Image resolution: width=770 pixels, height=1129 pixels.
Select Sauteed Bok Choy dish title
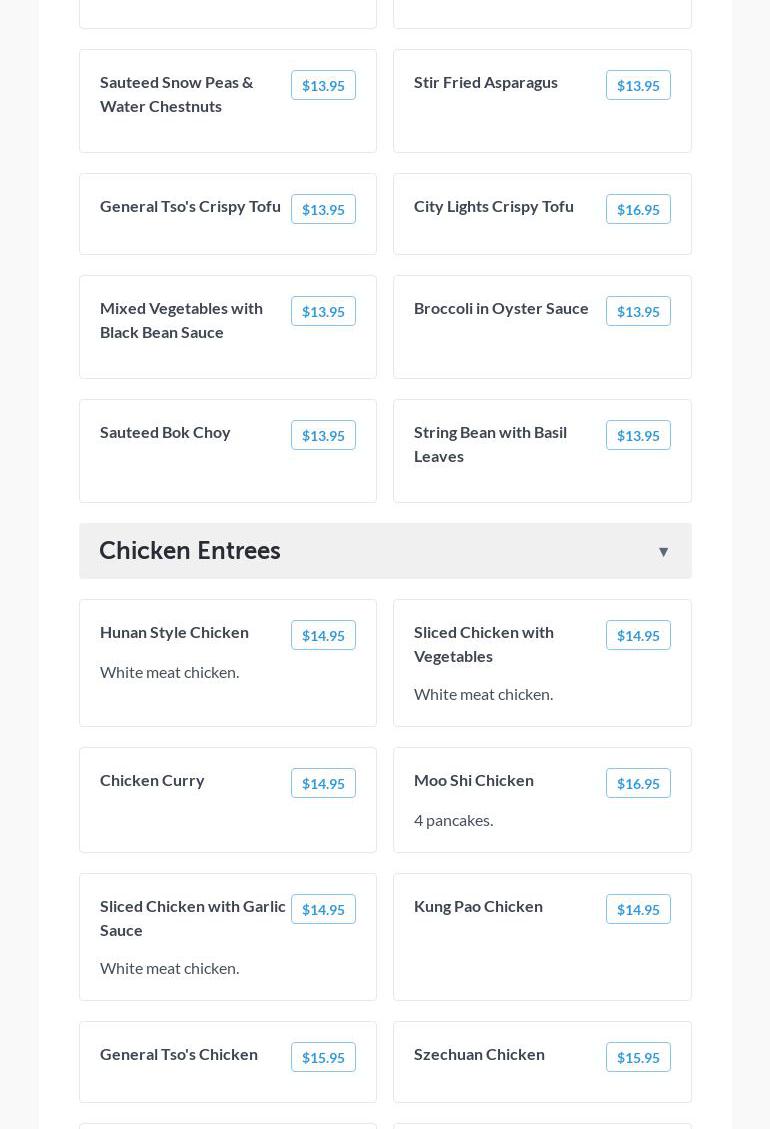coord(165,432)
